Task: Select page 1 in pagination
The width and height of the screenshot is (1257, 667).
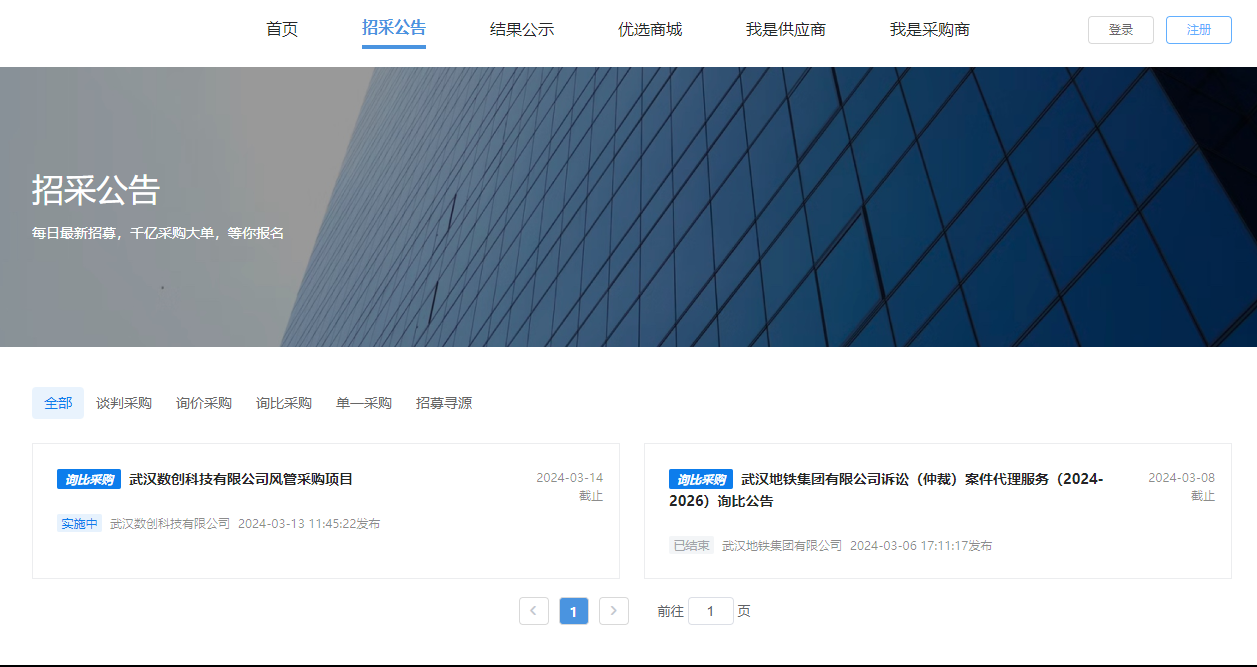Action: pos(574,611)
